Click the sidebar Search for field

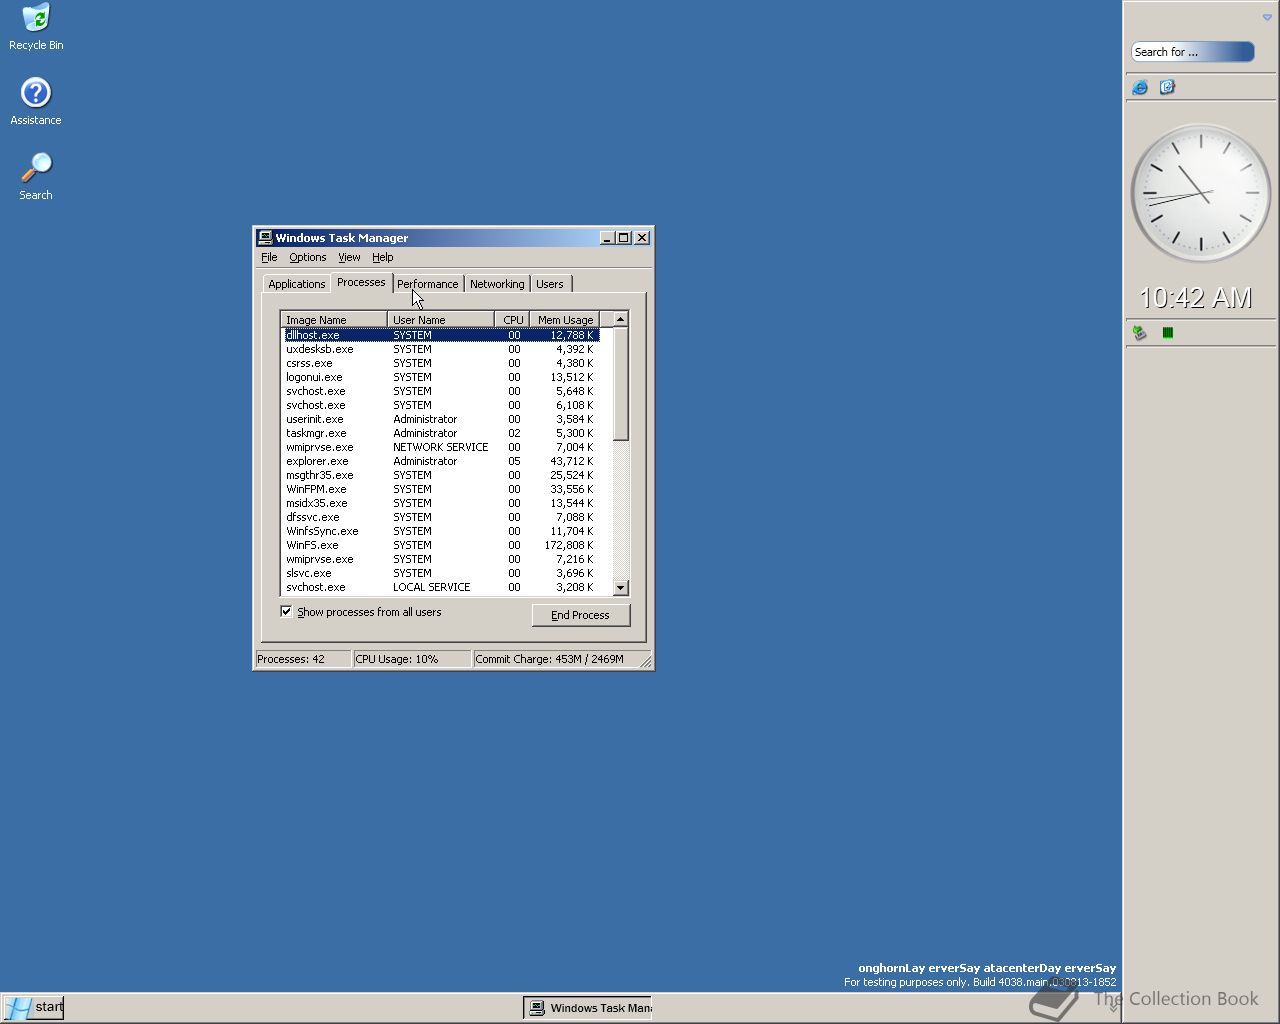pos(1192,52)
